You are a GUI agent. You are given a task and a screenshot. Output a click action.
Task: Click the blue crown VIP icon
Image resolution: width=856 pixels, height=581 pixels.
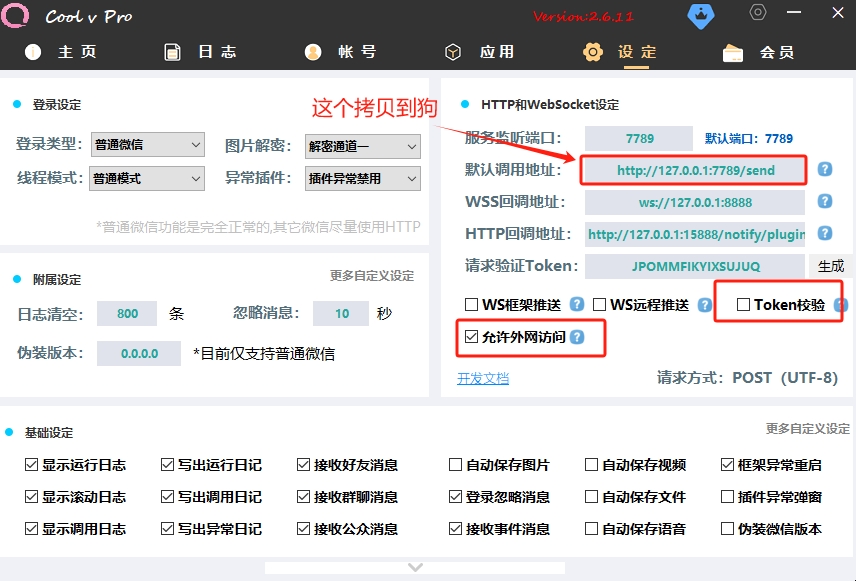[x=700, y=16]
